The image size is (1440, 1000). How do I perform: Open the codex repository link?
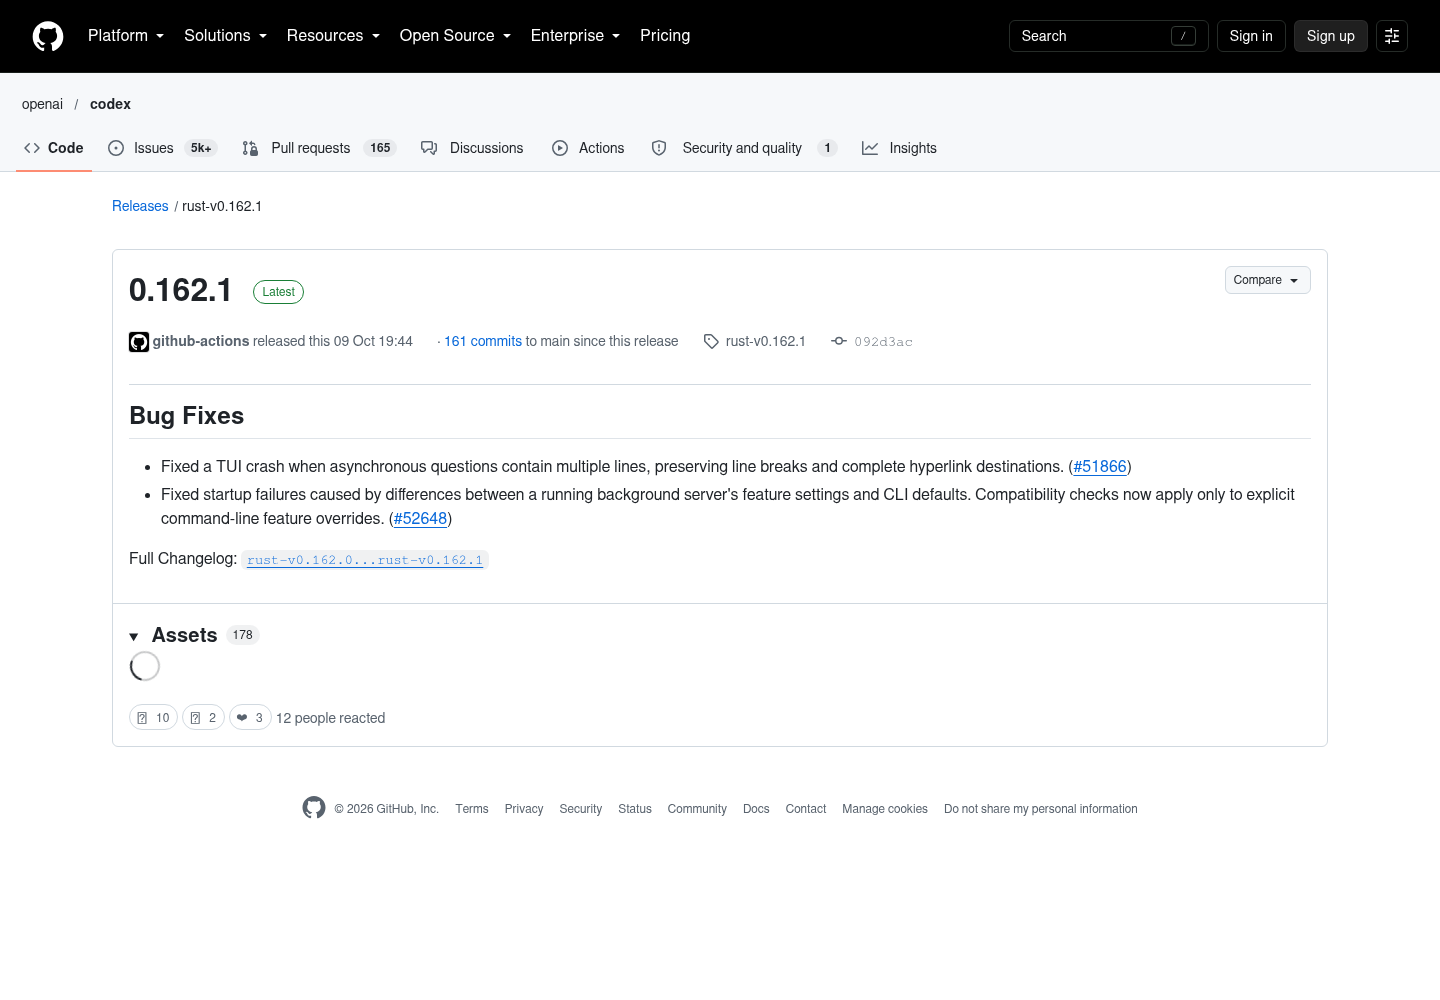pyautogui.click(x=110, y=104)
